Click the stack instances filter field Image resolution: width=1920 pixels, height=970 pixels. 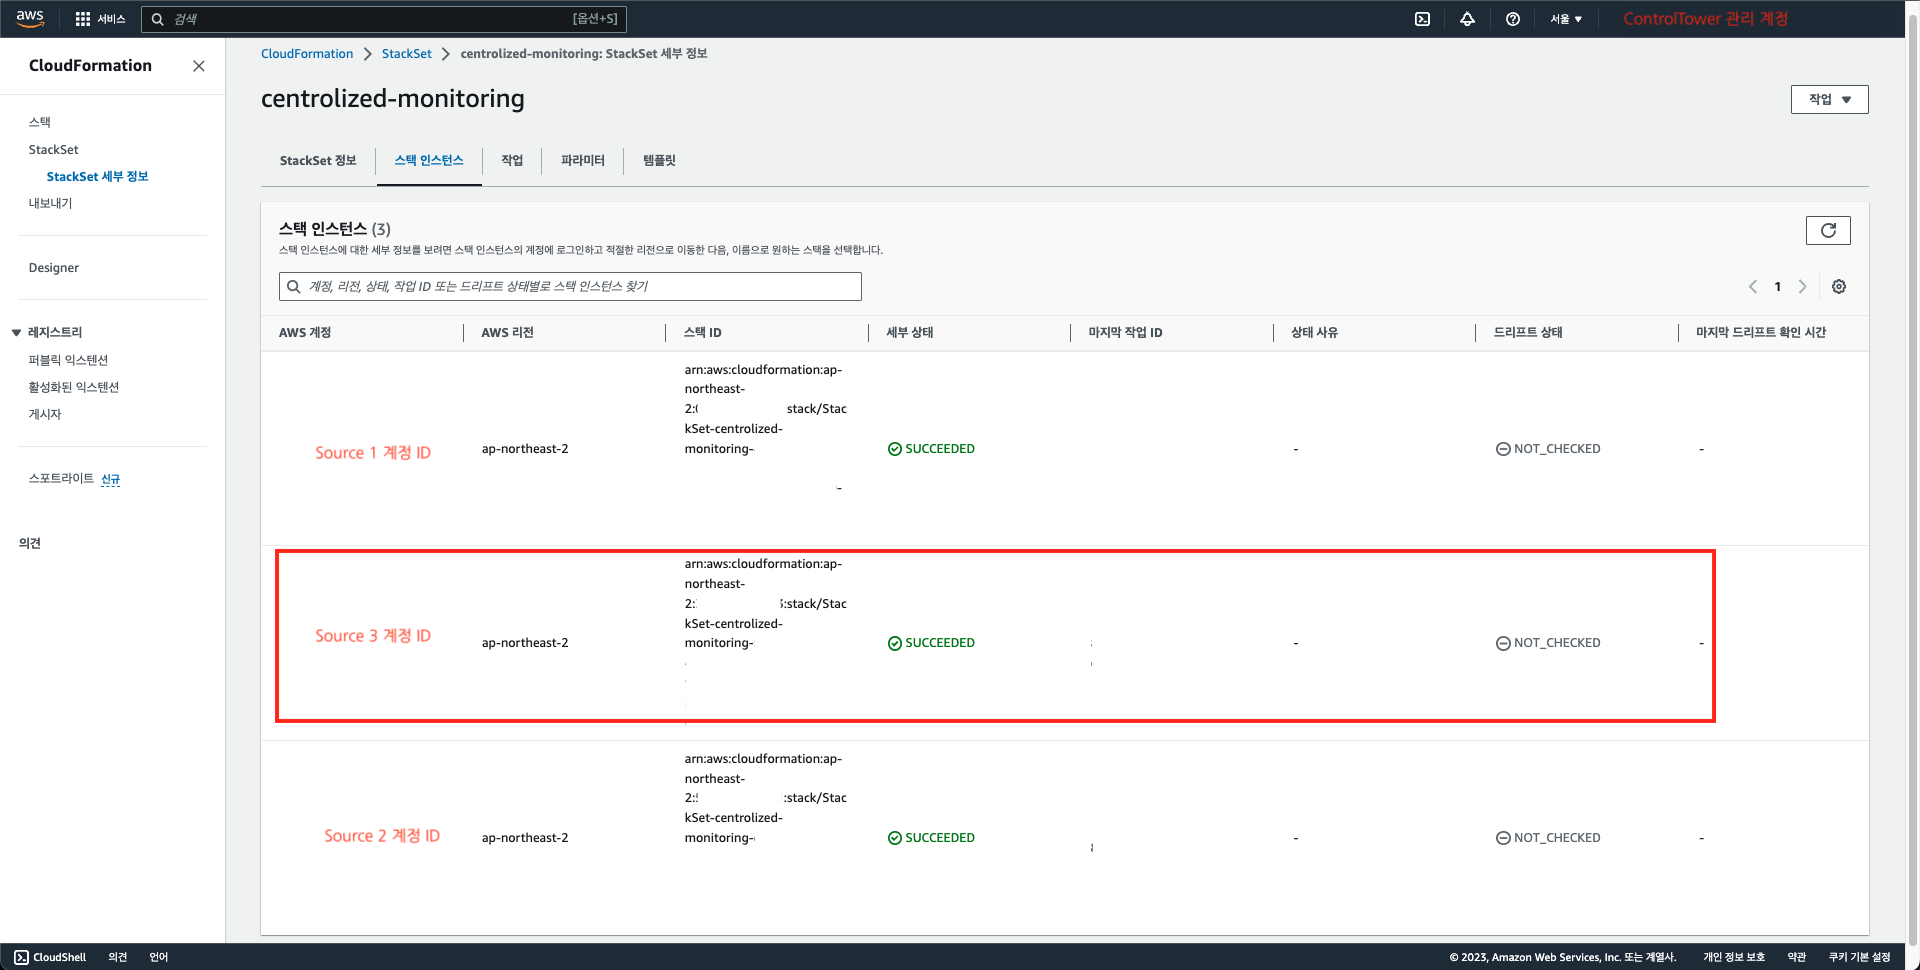click(570, 287)
